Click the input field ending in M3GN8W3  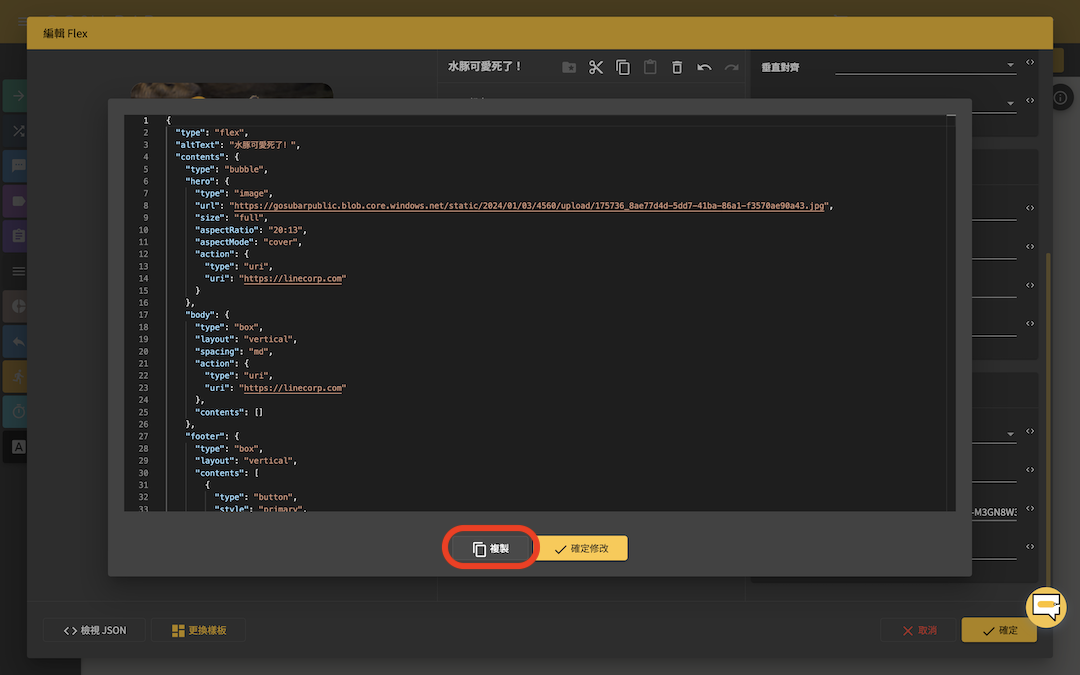994,512
